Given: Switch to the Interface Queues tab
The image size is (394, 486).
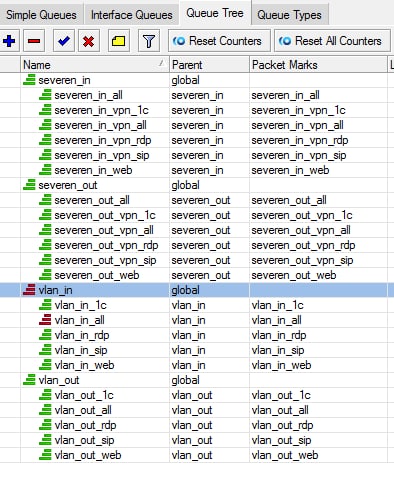Looking at the screenshot, I should click(x=132, y=15).
